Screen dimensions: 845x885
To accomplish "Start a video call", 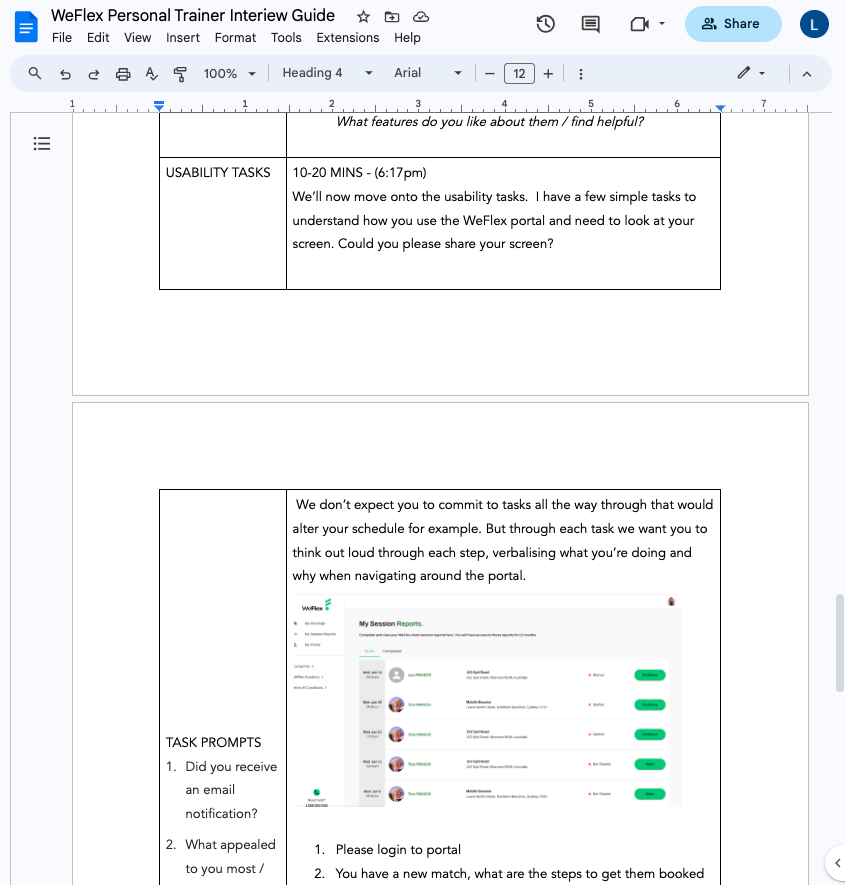I will coord(640,24).
